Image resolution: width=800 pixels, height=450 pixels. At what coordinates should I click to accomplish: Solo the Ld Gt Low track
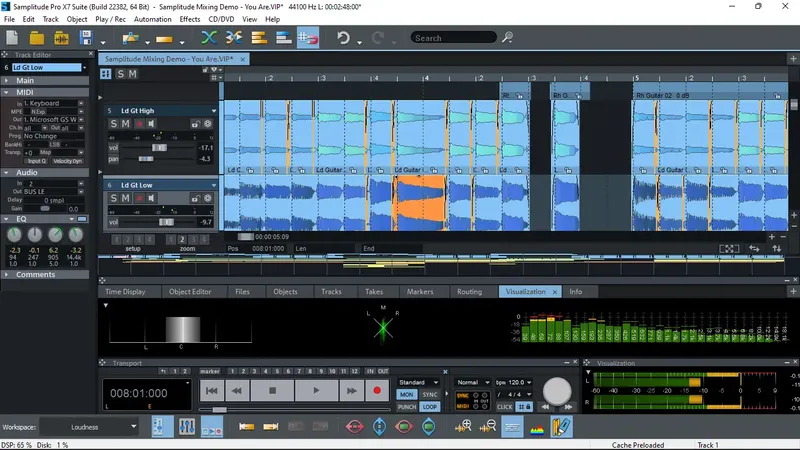point(113,198)
